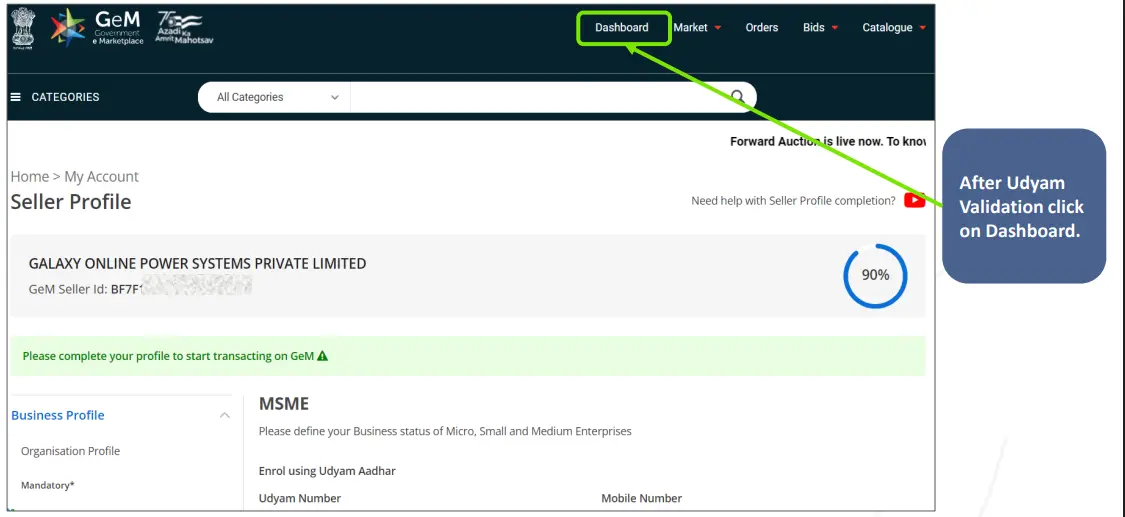The height and width of the screenshot is (517, 1125).
Task: Open the All Categories combo box
Action: point(274,97)
